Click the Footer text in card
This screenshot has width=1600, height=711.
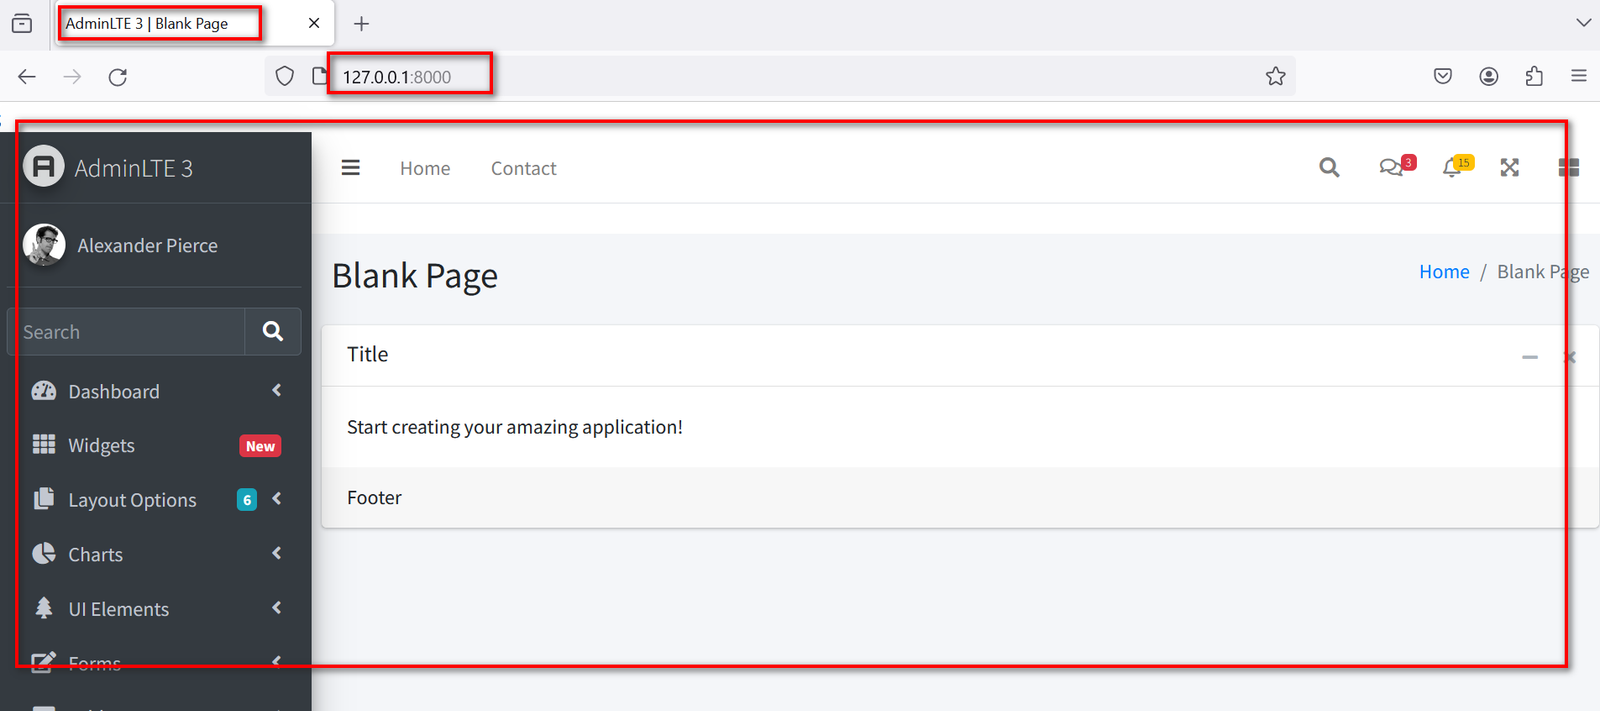[x=374, y=497]
